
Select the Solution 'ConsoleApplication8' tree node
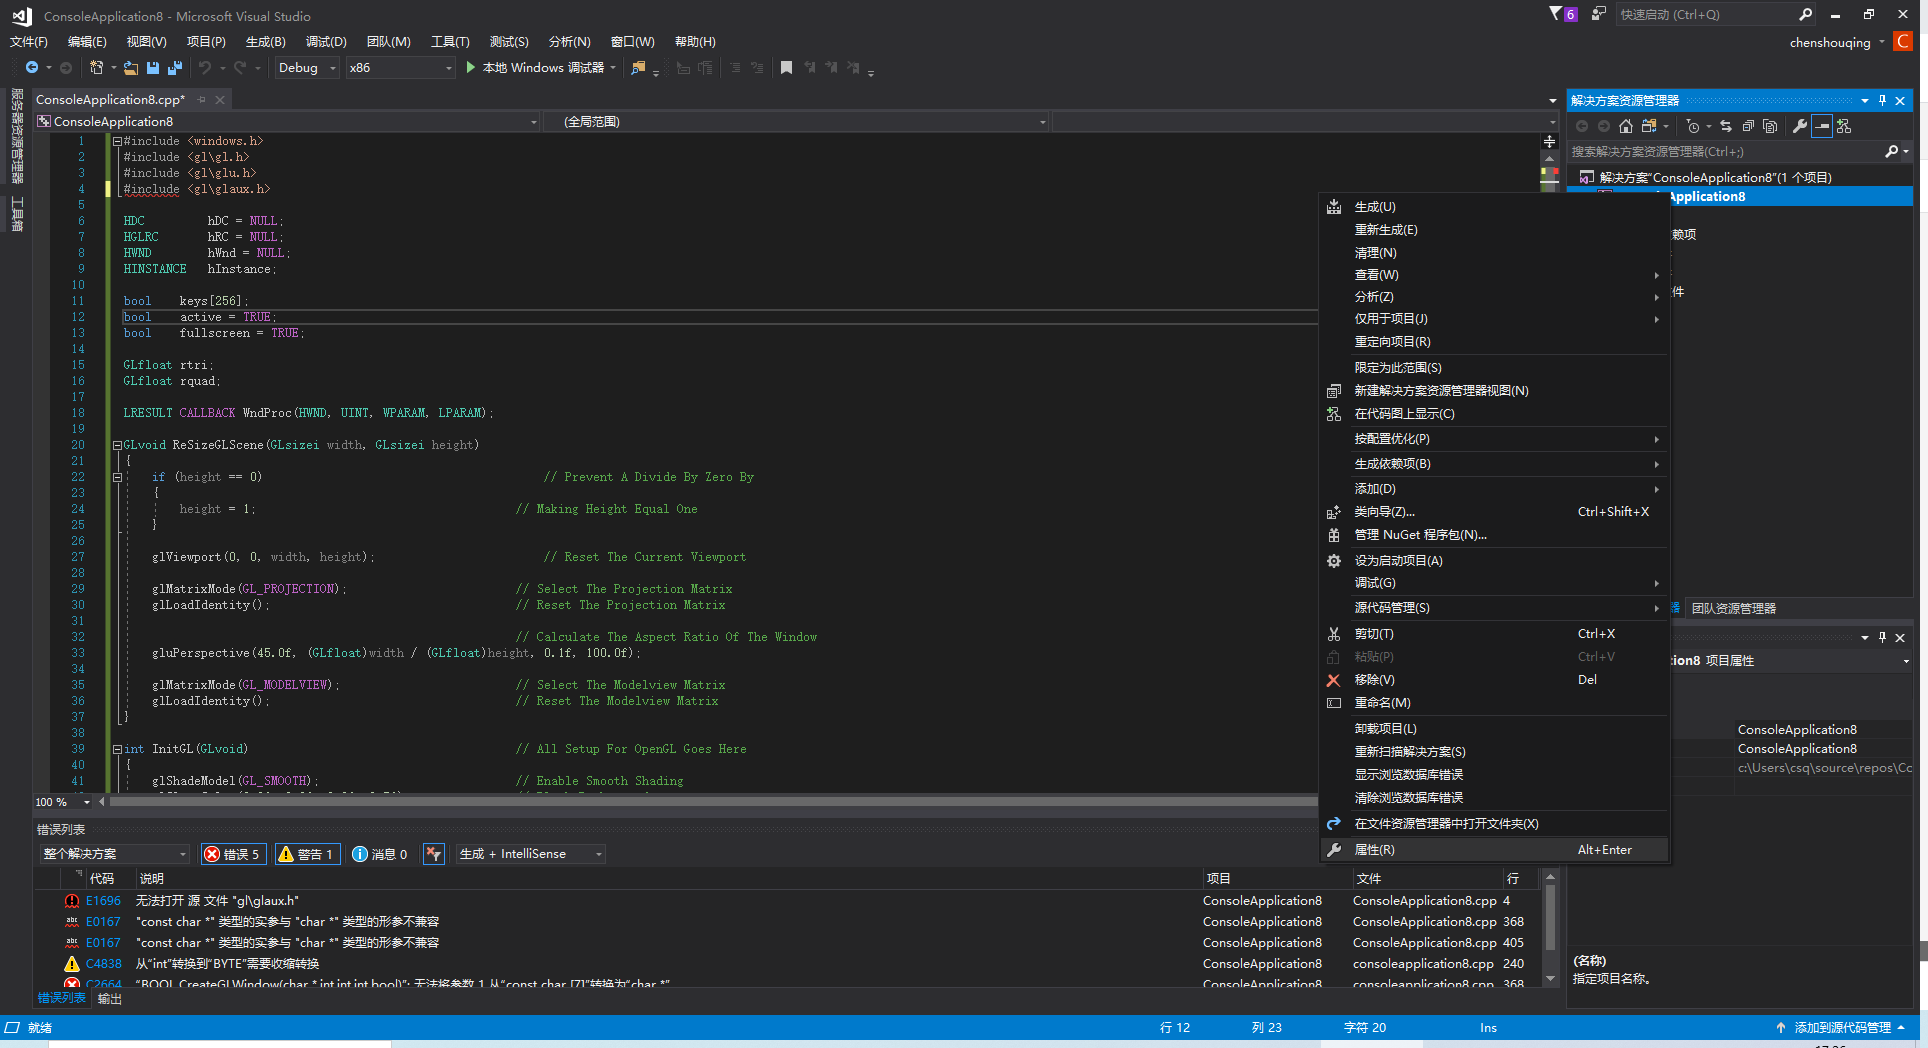[x=1715, y=177]
